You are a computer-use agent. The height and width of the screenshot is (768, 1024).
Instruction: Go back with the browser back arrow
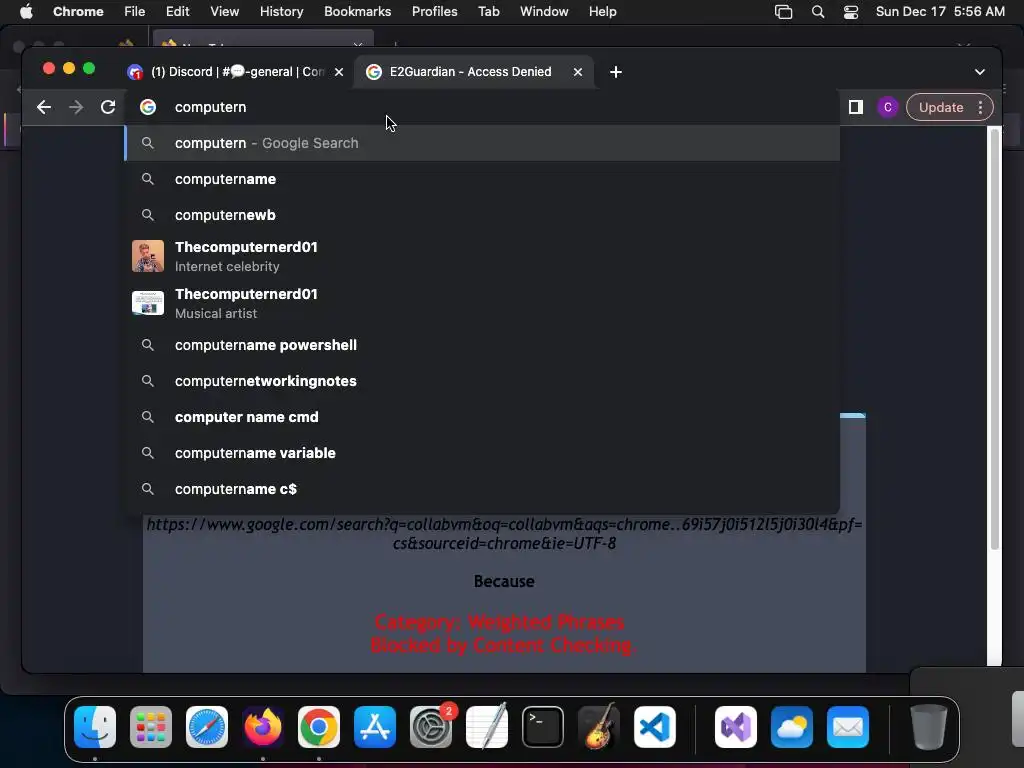[x=44, y=107]
